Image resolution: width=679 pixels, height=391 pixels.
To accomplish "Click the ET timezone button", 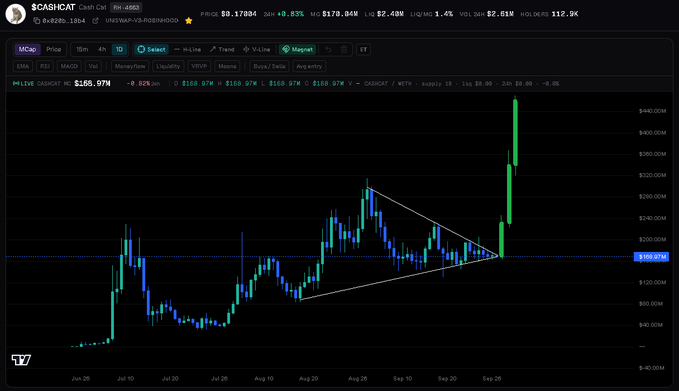I will (x=363, y=49).
